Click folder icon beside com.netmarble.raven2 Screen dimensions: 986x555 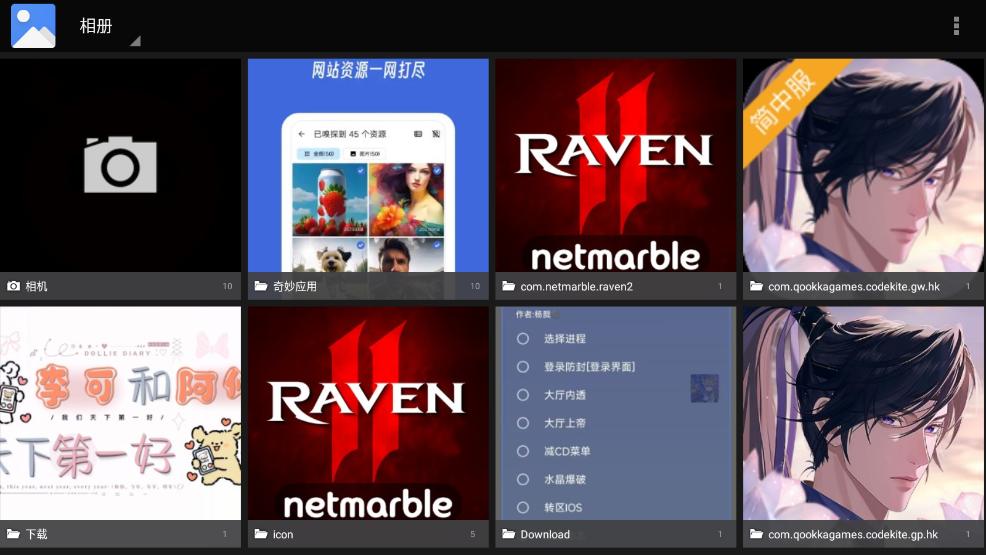(x=509, y=286)
